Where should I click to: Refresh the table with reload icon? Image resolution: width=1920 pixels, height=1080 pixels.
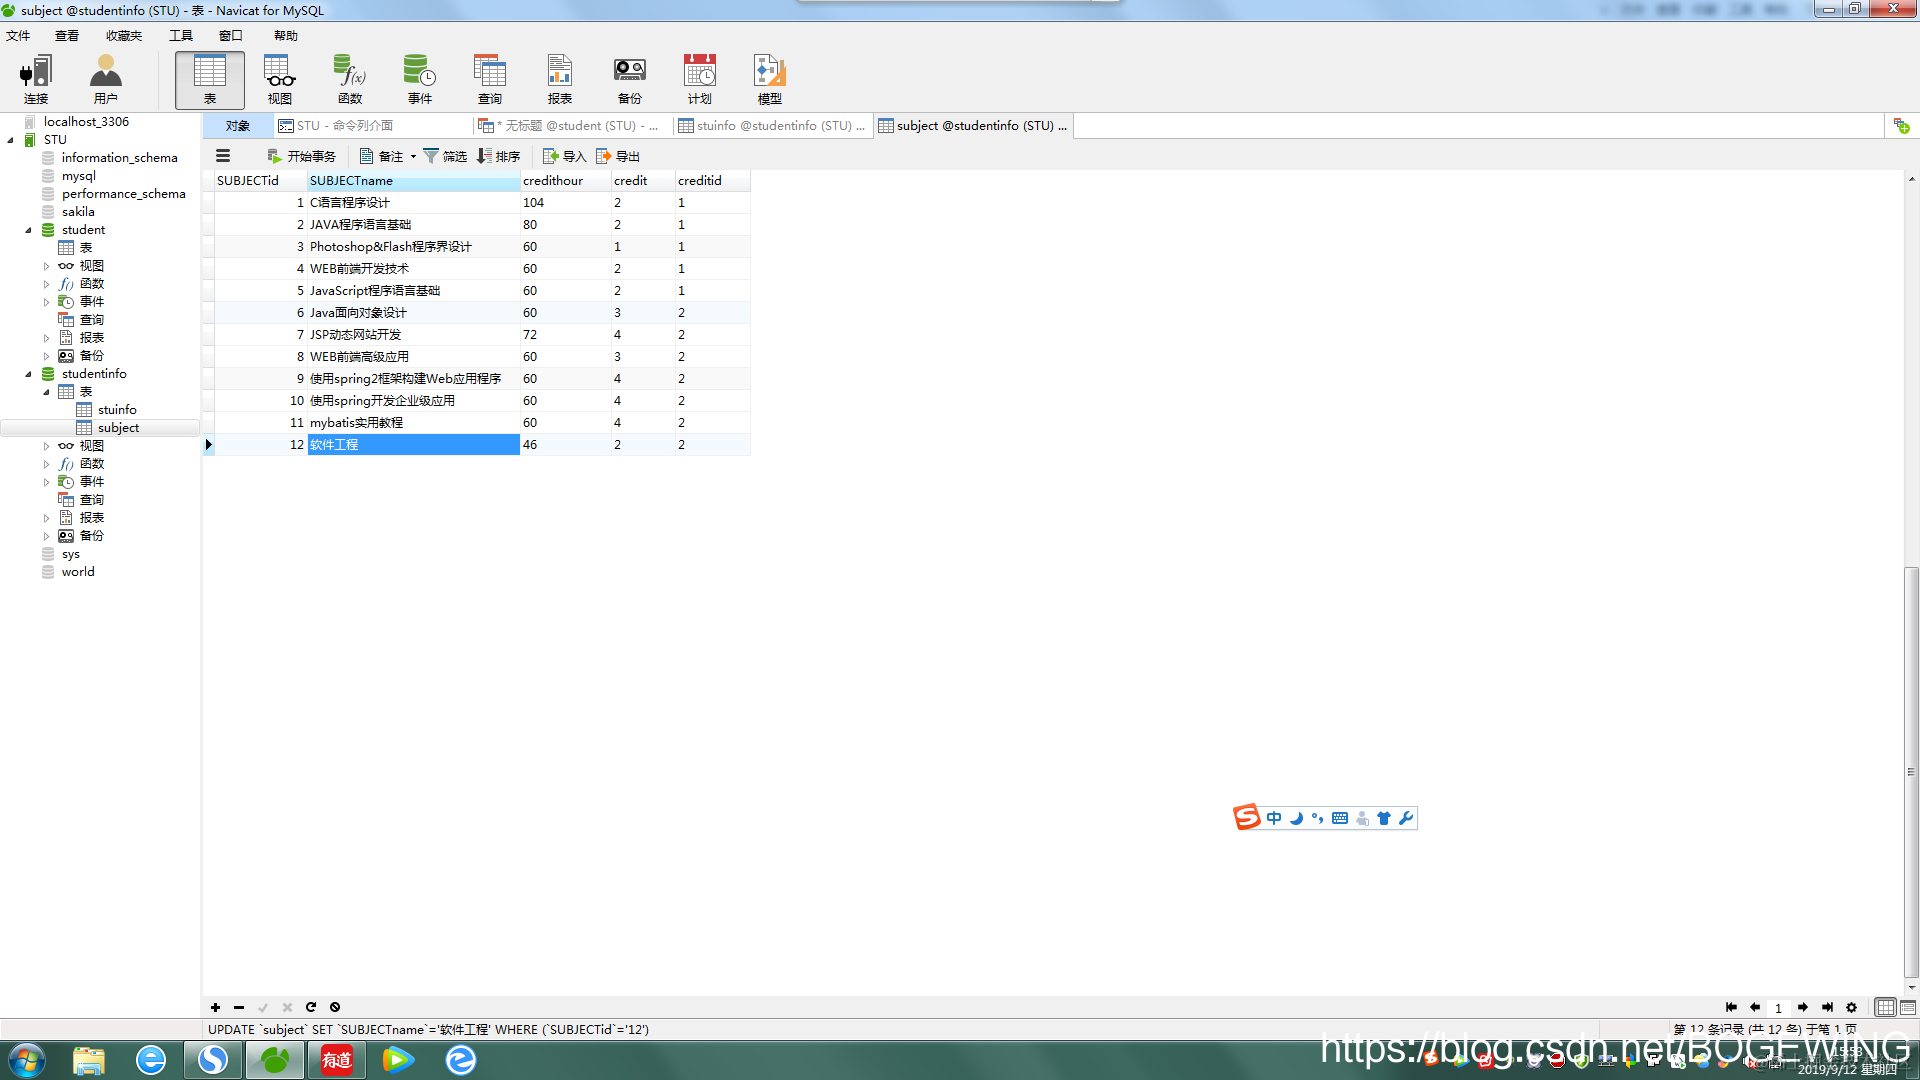[x=311, y=1007]
